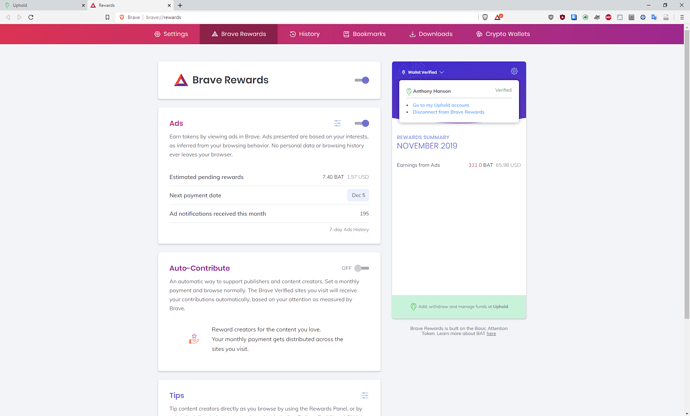Click the NOVEMBER 2019 summary heading
The width and height of the screenshot is (690, 416).
[427, 146]
